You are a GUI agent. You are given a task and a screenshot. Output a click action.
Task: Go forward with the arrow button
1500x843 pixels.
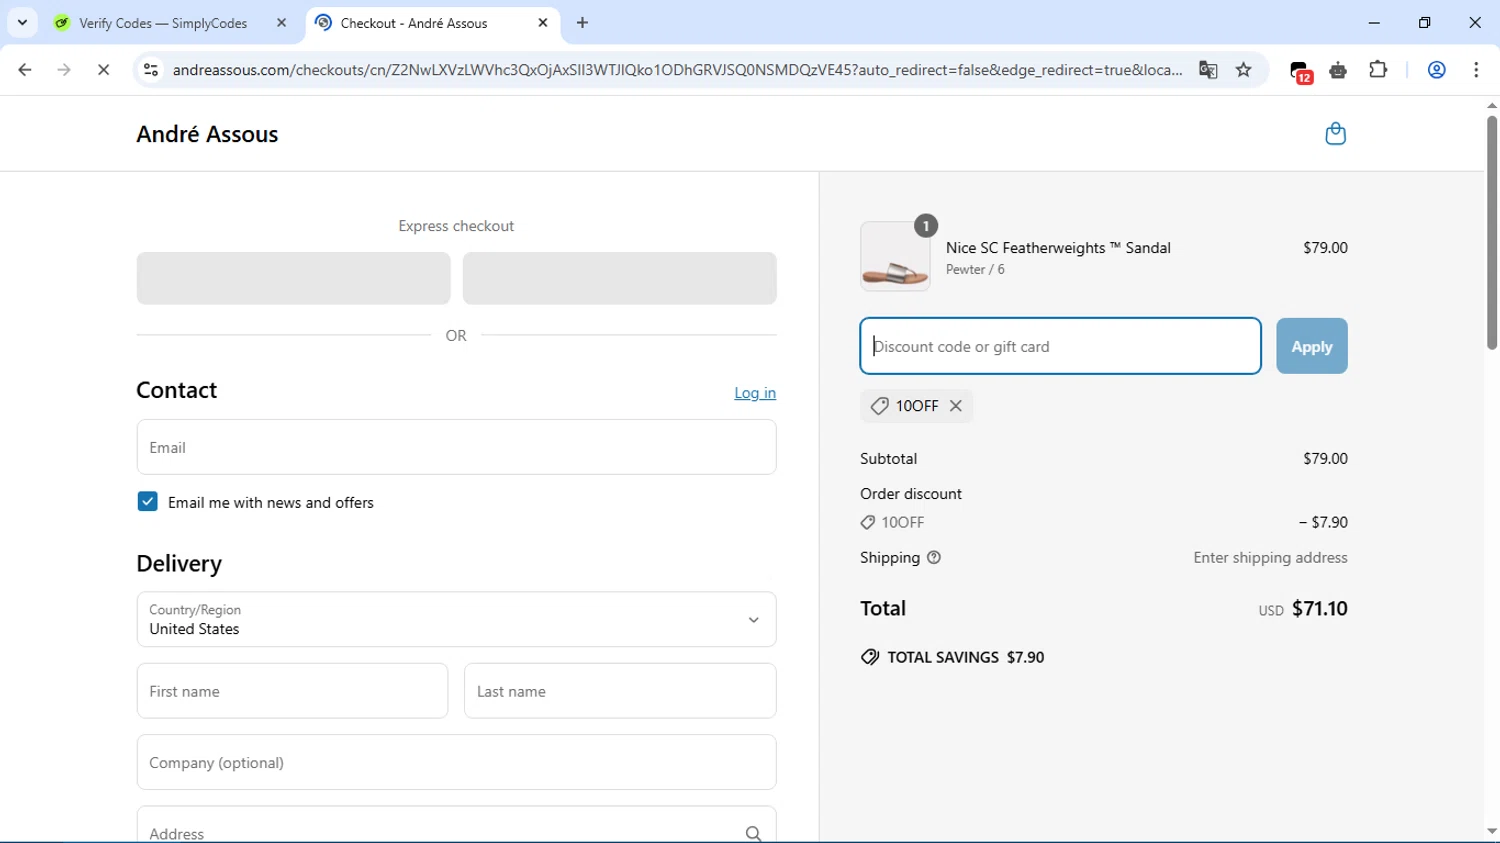click(64, 70)
